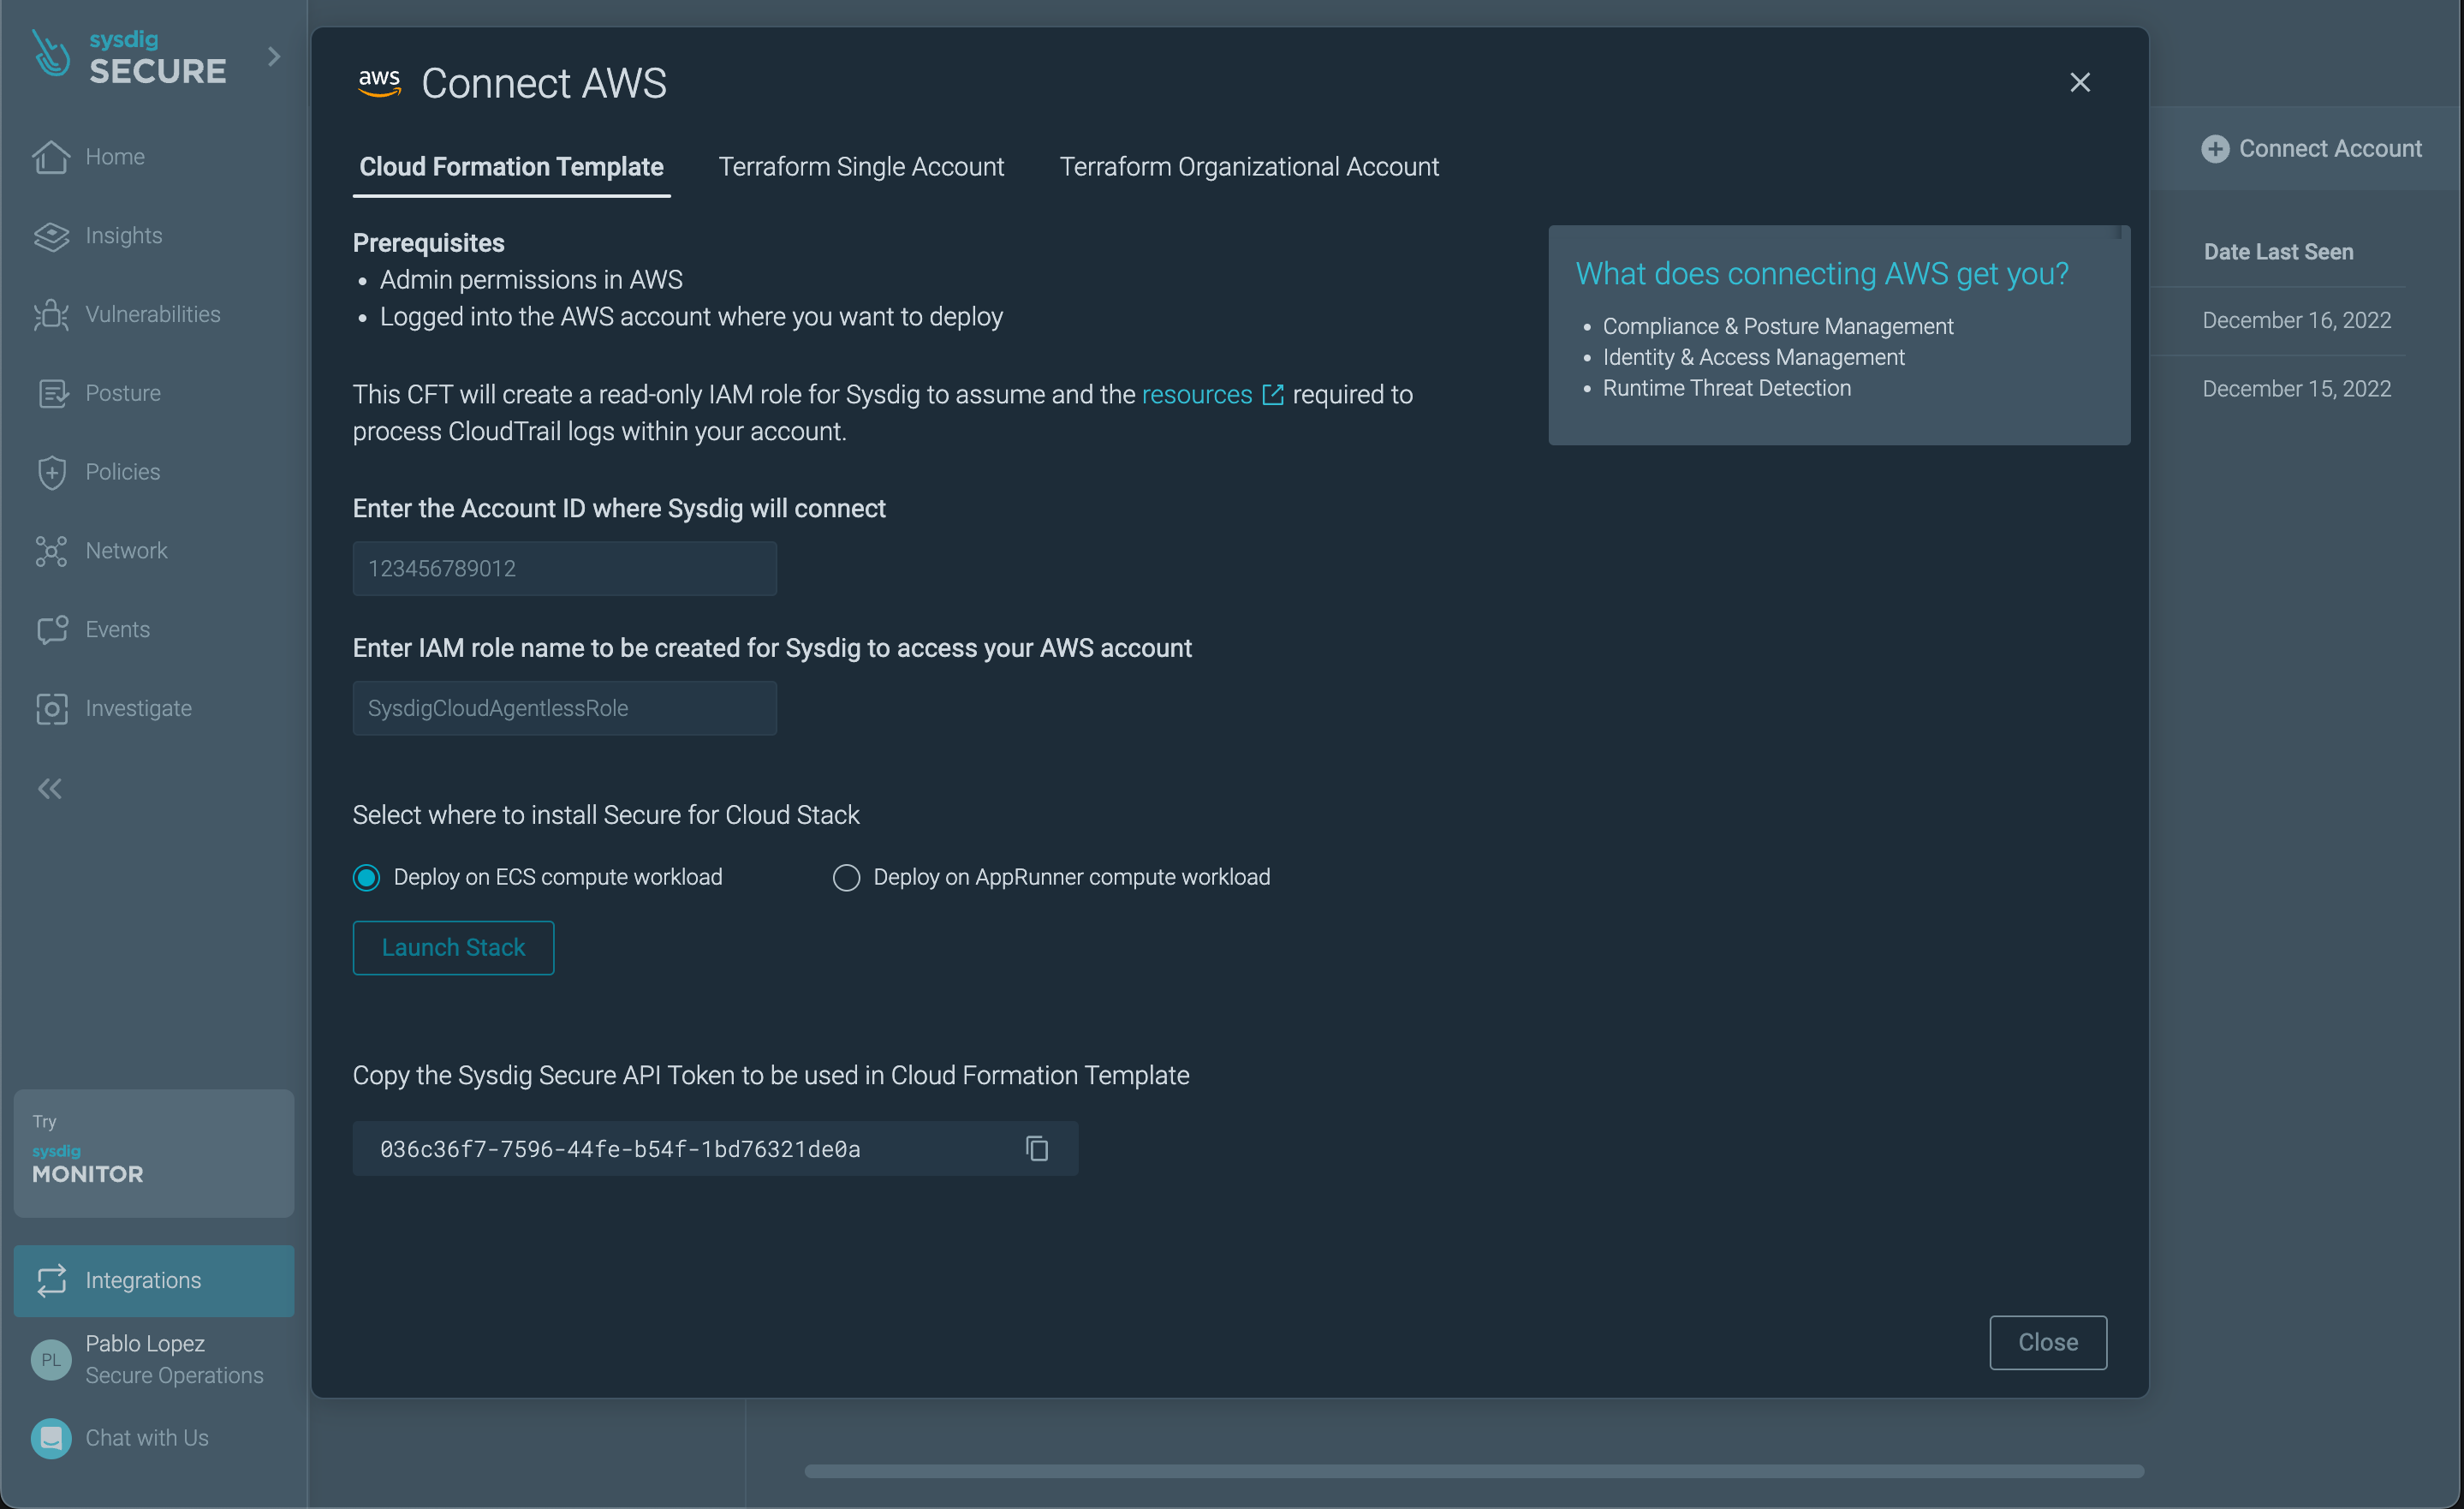Expand the Sysdig Secure product switcher
2464x1509 pixels.
click(x=274, y=57)
